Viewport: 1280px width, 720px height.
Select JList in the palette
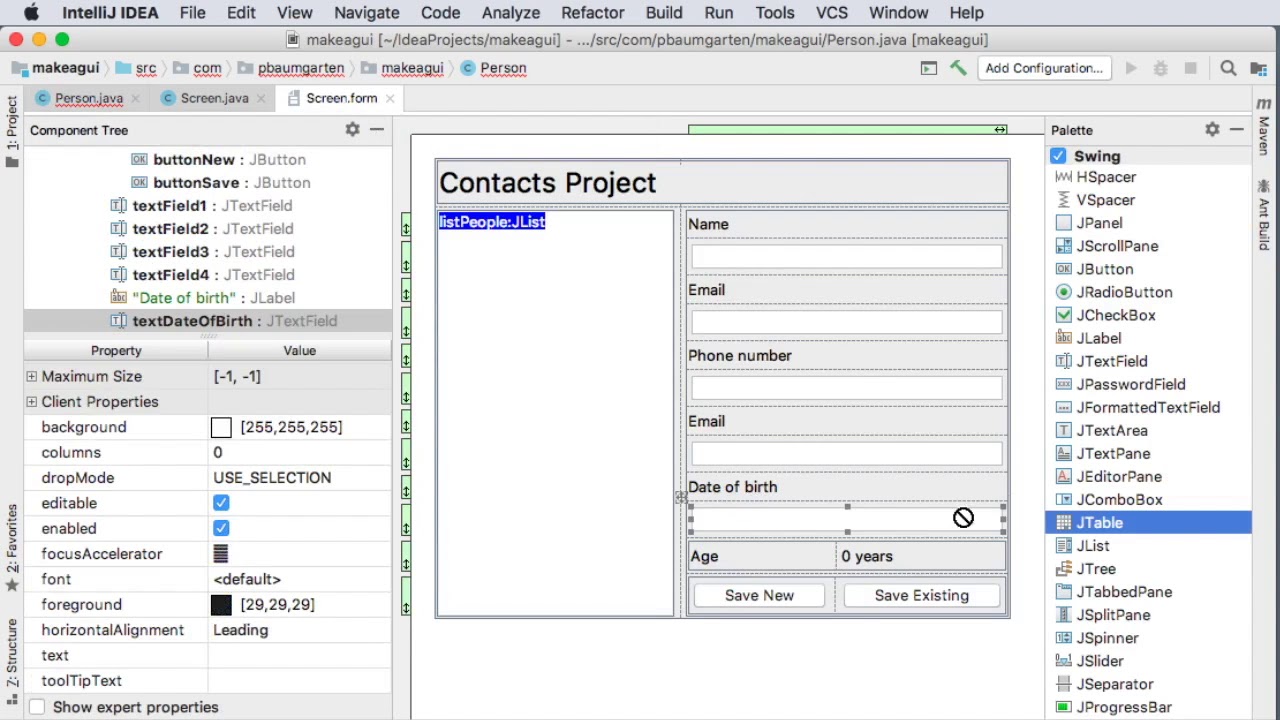pyautogui.click(x=1093, y=545)
